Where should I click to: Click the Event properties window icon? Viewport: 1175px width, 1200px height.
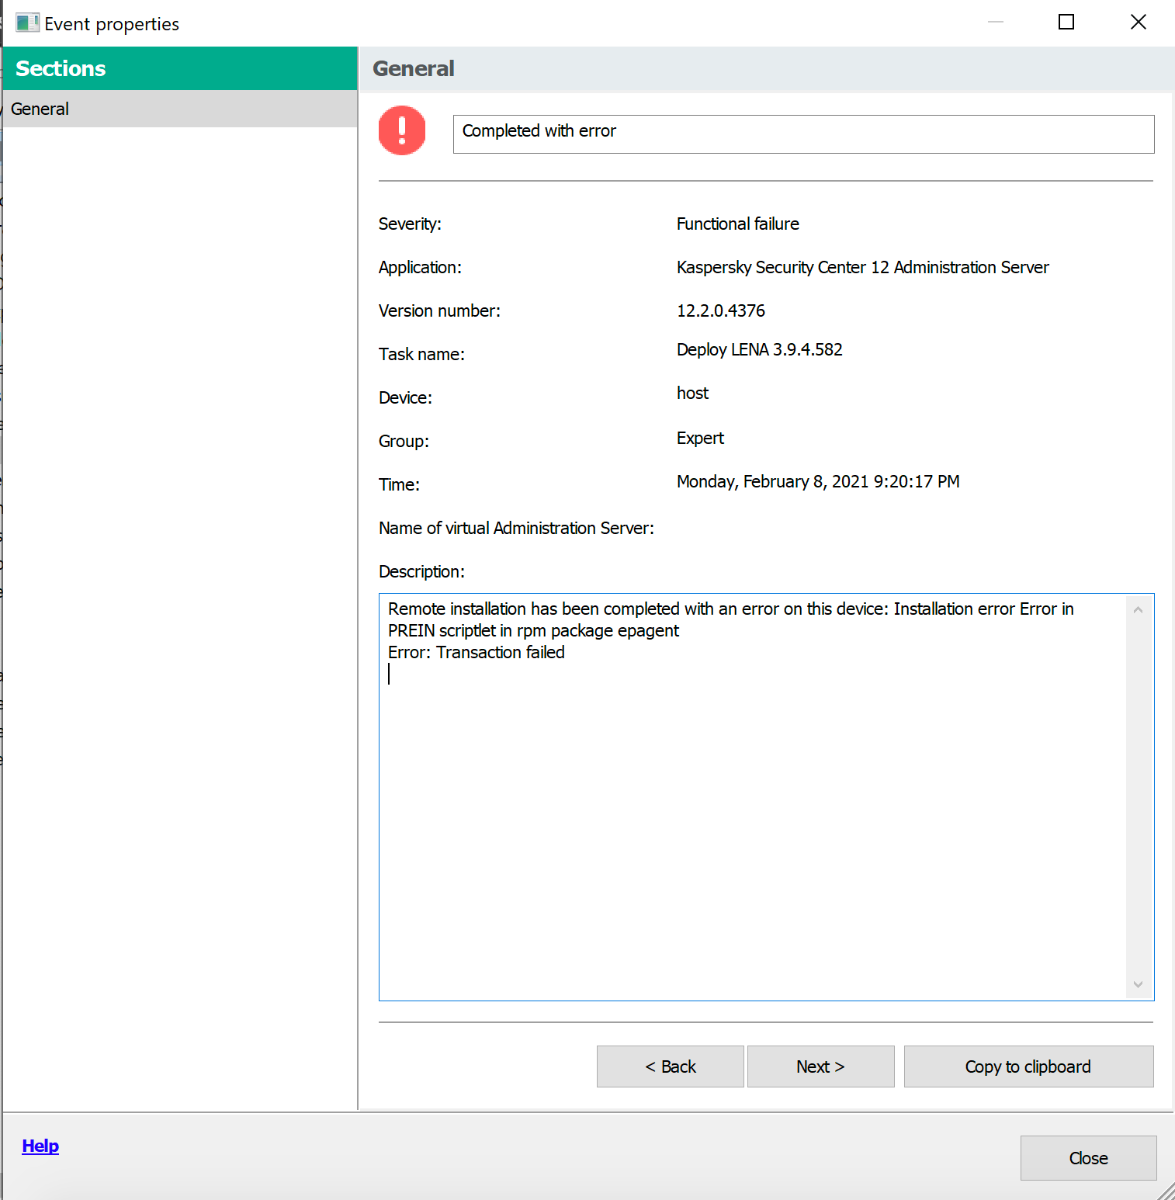pyautogui.click(x=27, y=23)
